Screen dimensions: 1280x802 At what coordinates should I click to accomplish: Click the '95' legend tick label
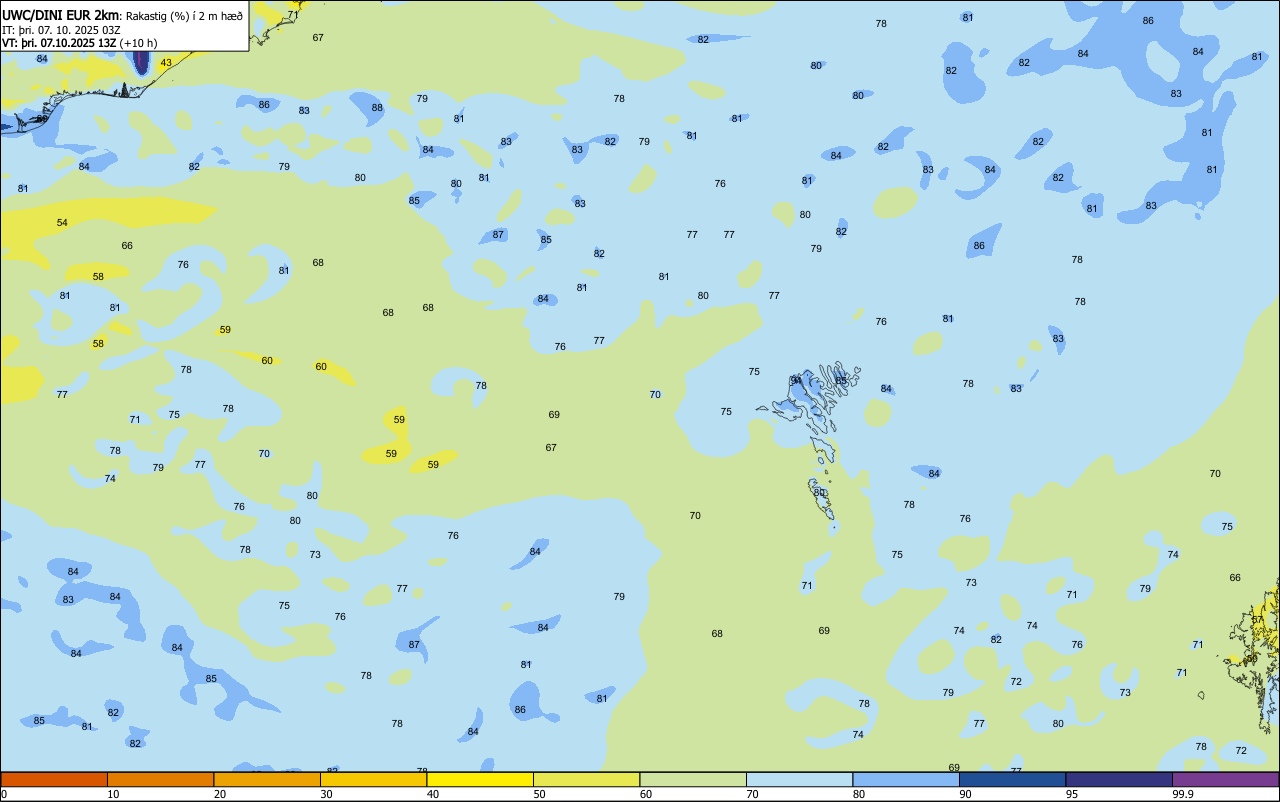[x=1072, y=794]
